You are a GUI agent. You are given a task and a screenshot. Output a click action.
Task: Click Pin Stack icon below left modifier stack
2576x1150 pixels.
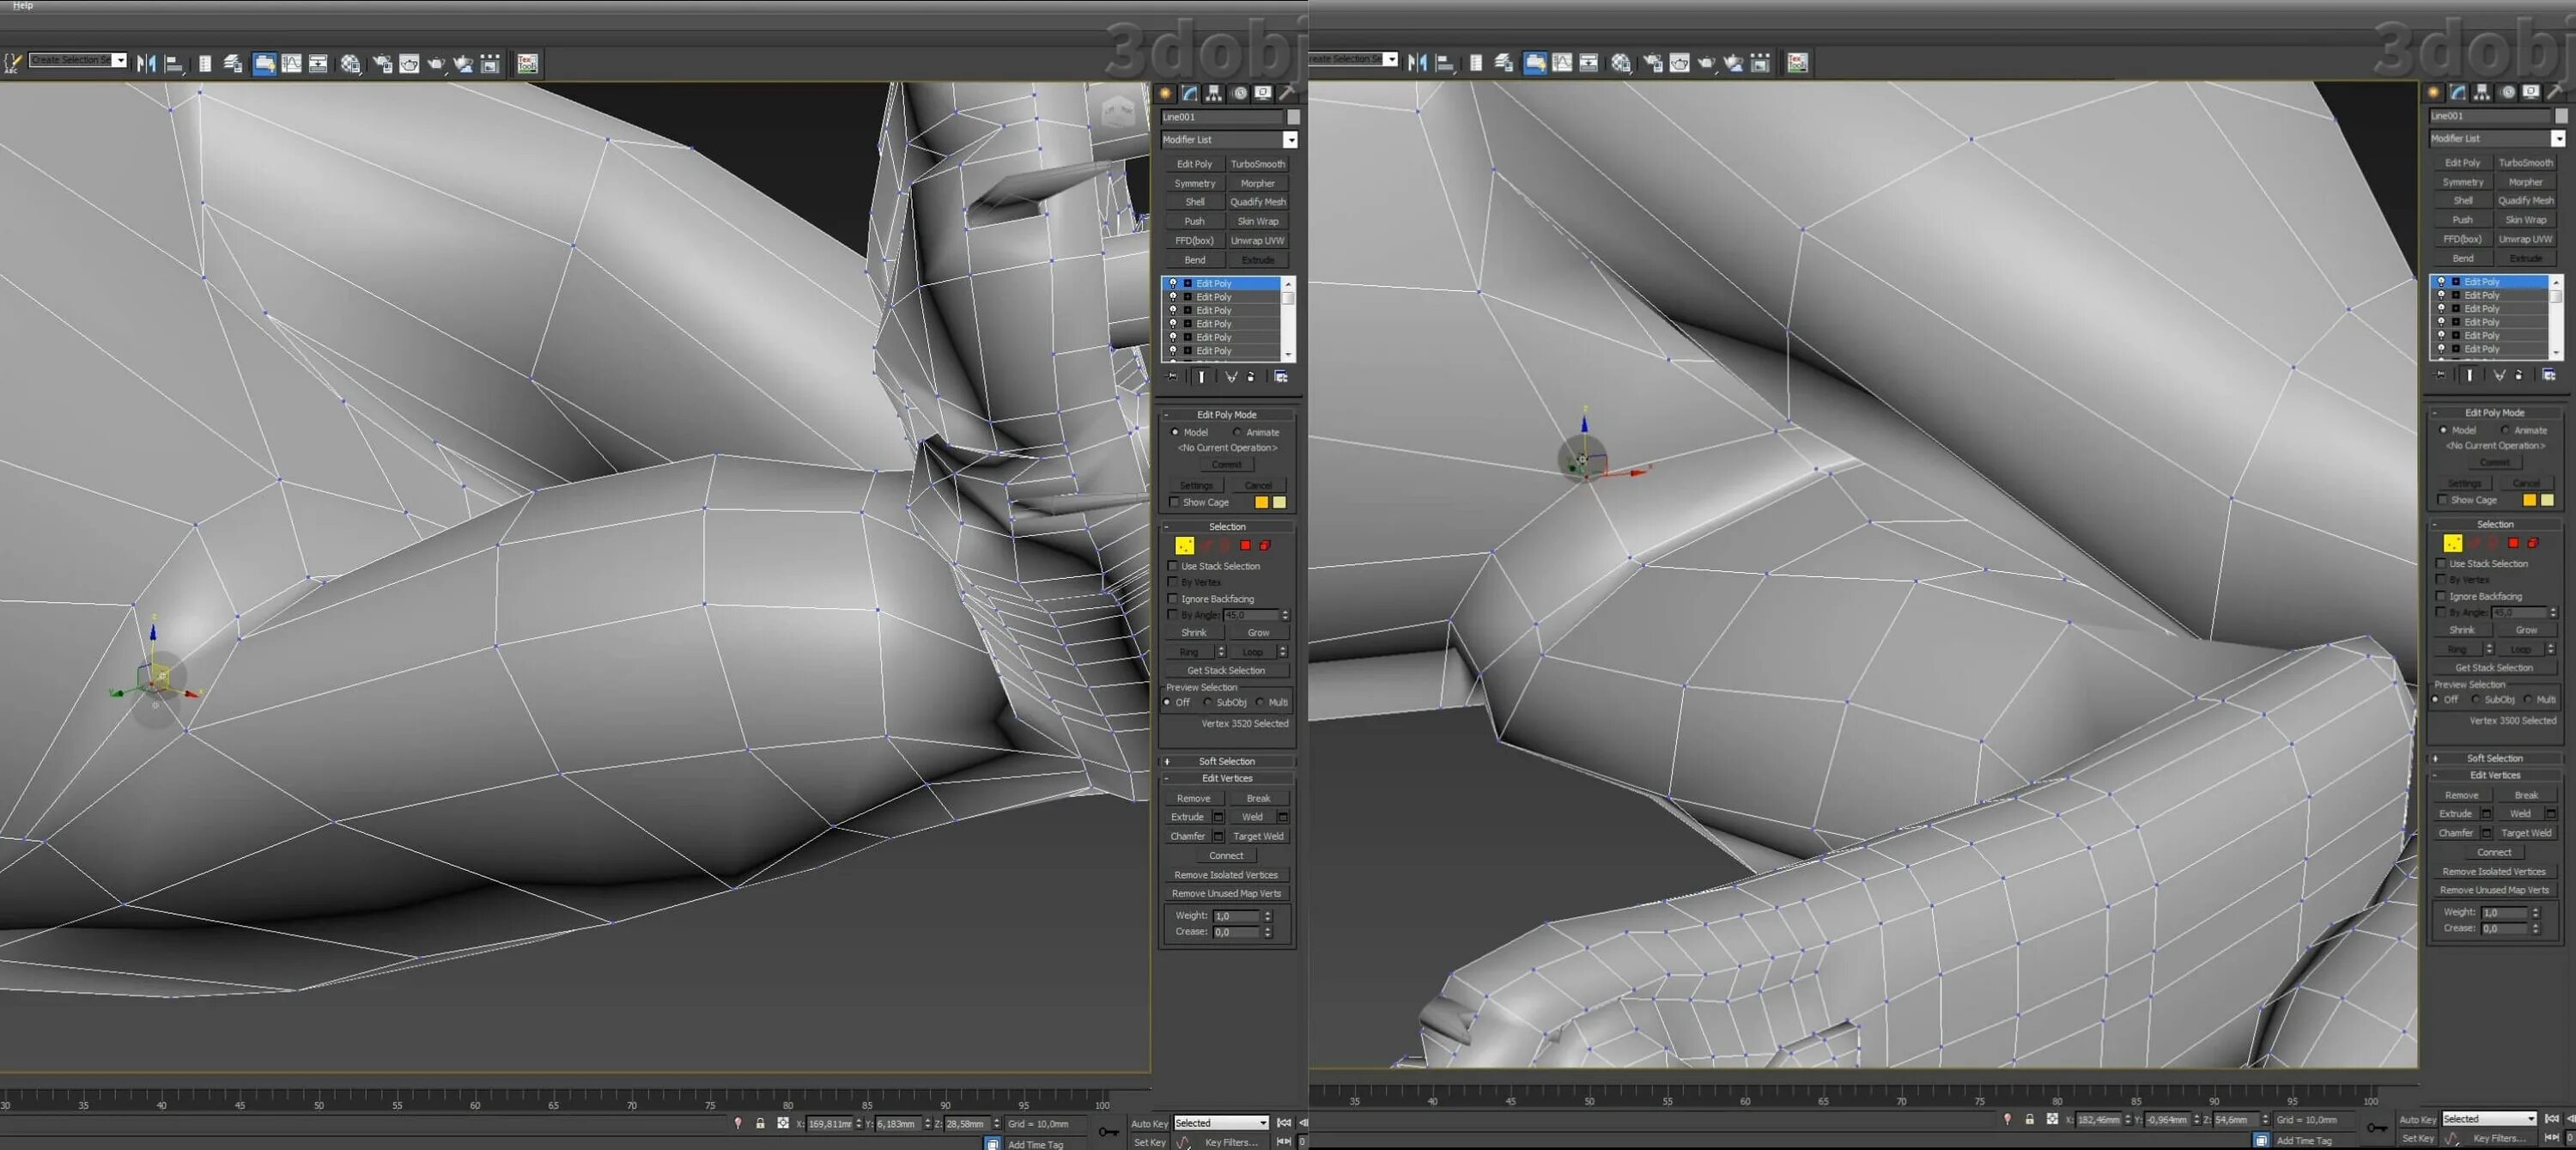tap(1172, 377)
